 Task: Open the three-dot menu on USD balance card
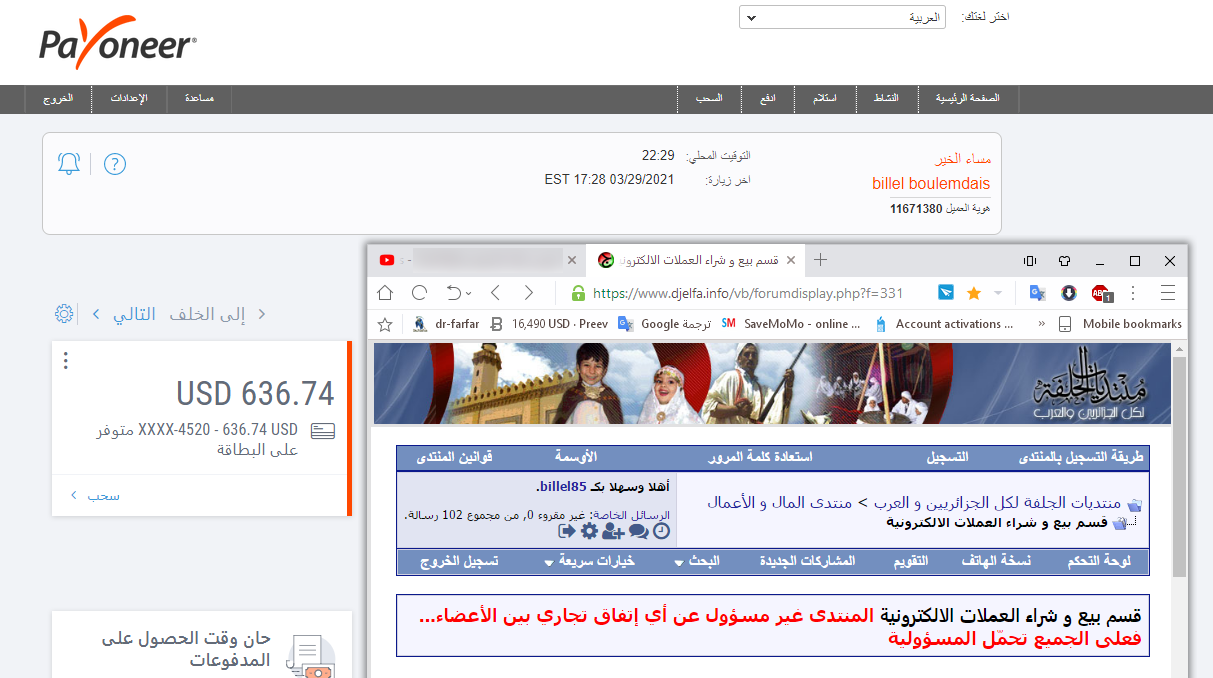point(66,361)
